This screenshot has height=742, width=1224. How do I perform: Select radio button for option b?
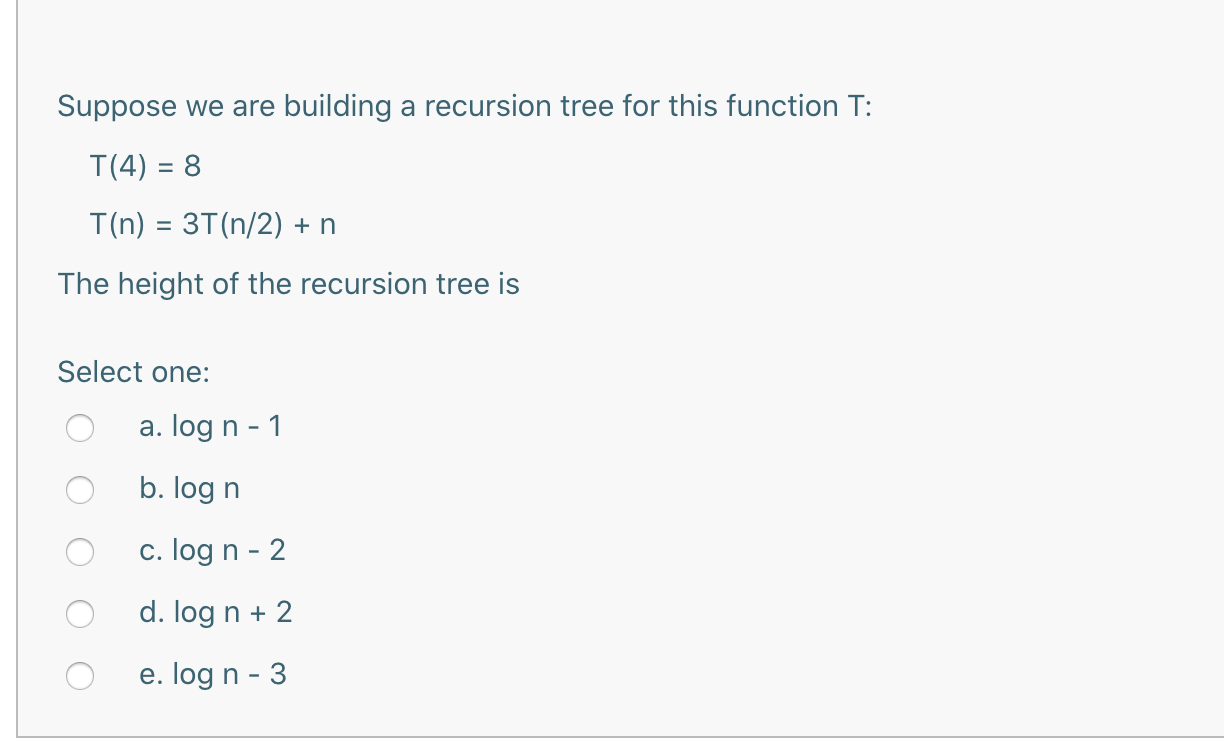tap(80, 490)
